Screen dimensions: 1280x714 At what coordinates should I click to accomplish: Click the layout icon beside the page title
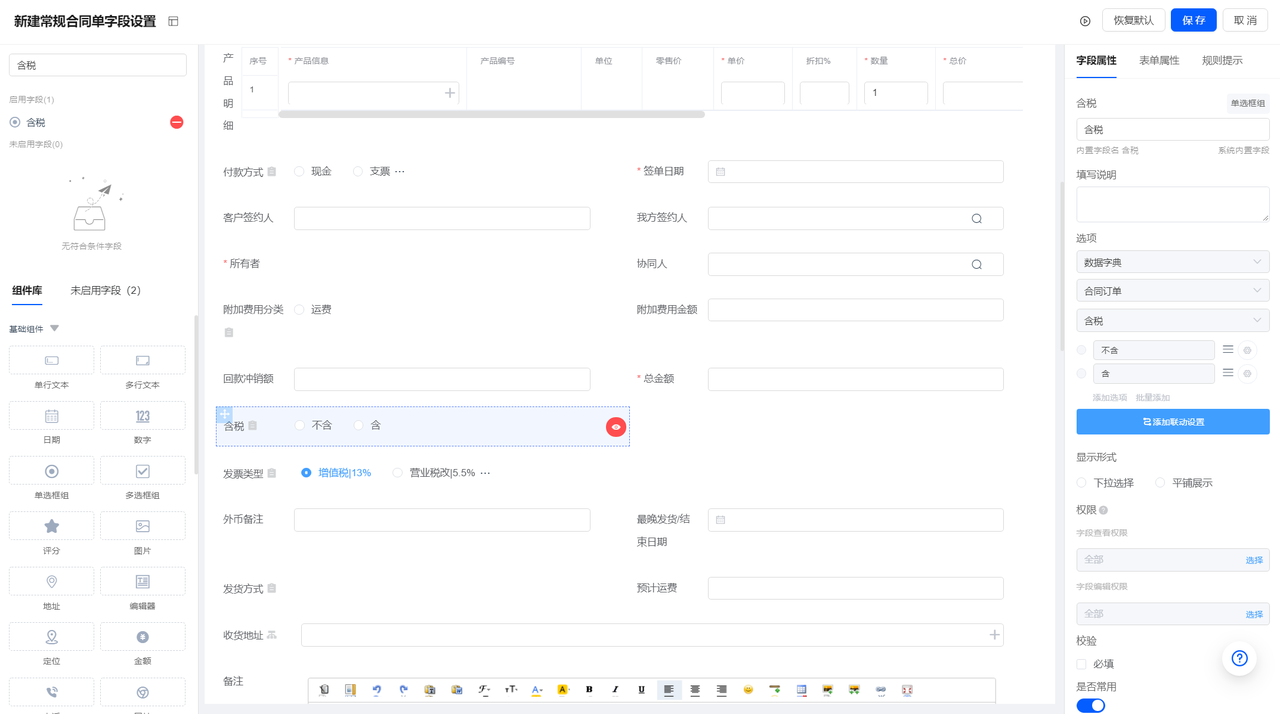[173, 21]
